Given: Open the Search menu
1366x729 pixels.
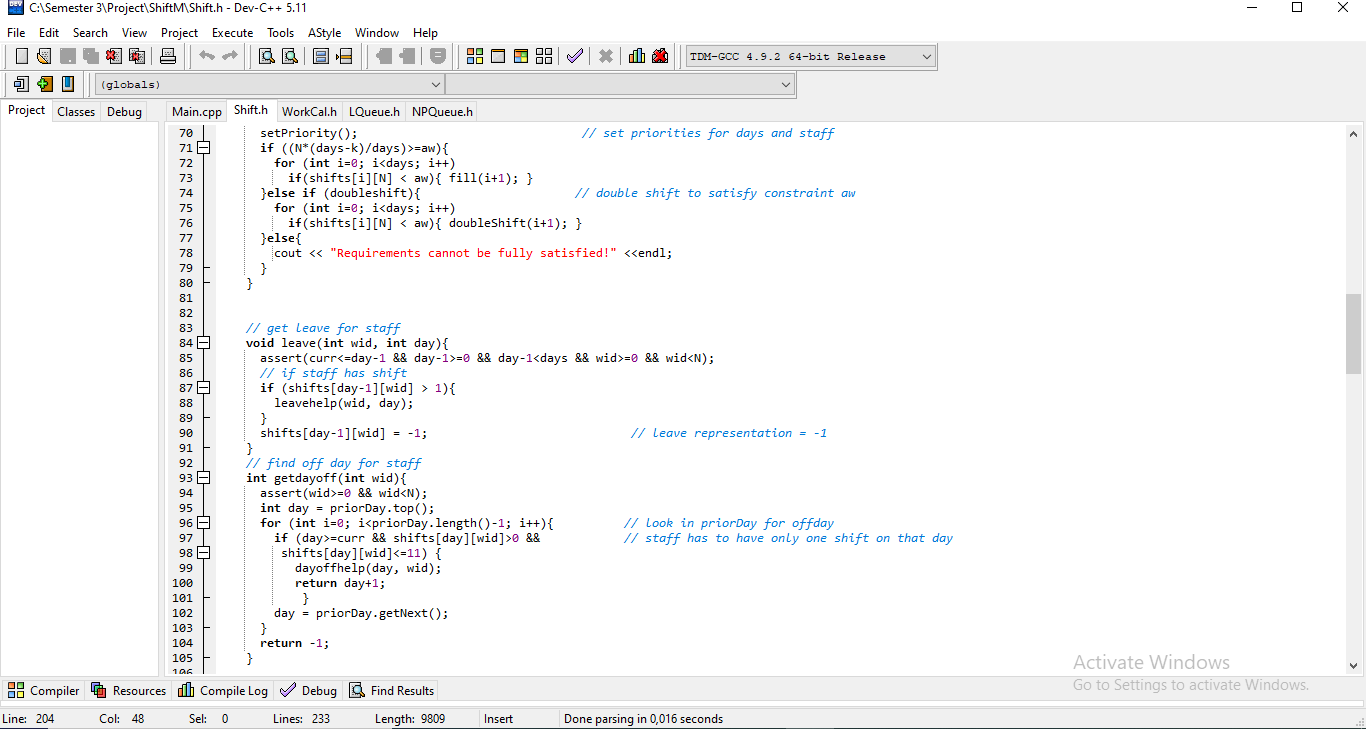Looking at the screenshot, I should [x=90, y=33].
